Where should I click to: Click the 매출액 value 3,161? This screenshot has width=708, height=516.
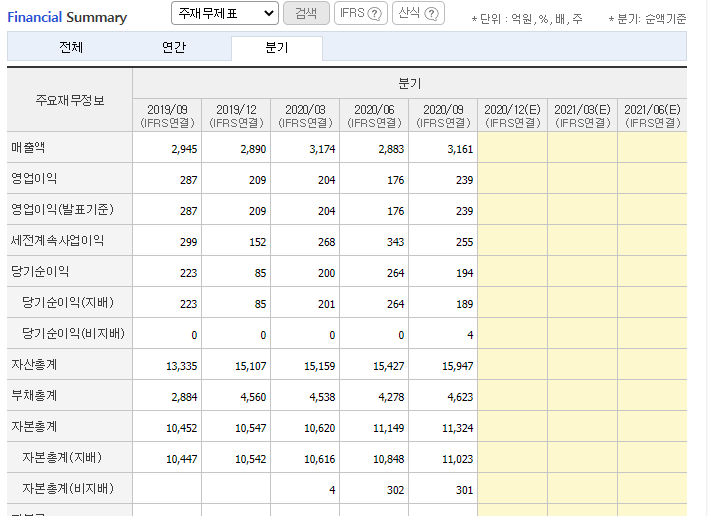tap(460, 149)
